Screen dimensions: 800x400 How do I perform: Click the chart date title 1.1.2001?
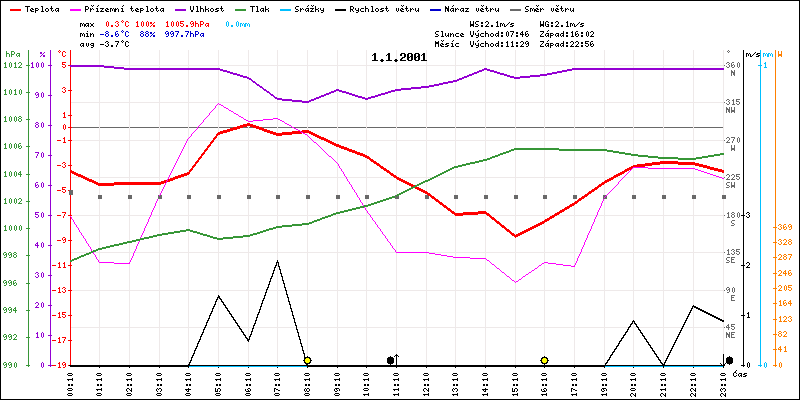click(x=399, y=57)
